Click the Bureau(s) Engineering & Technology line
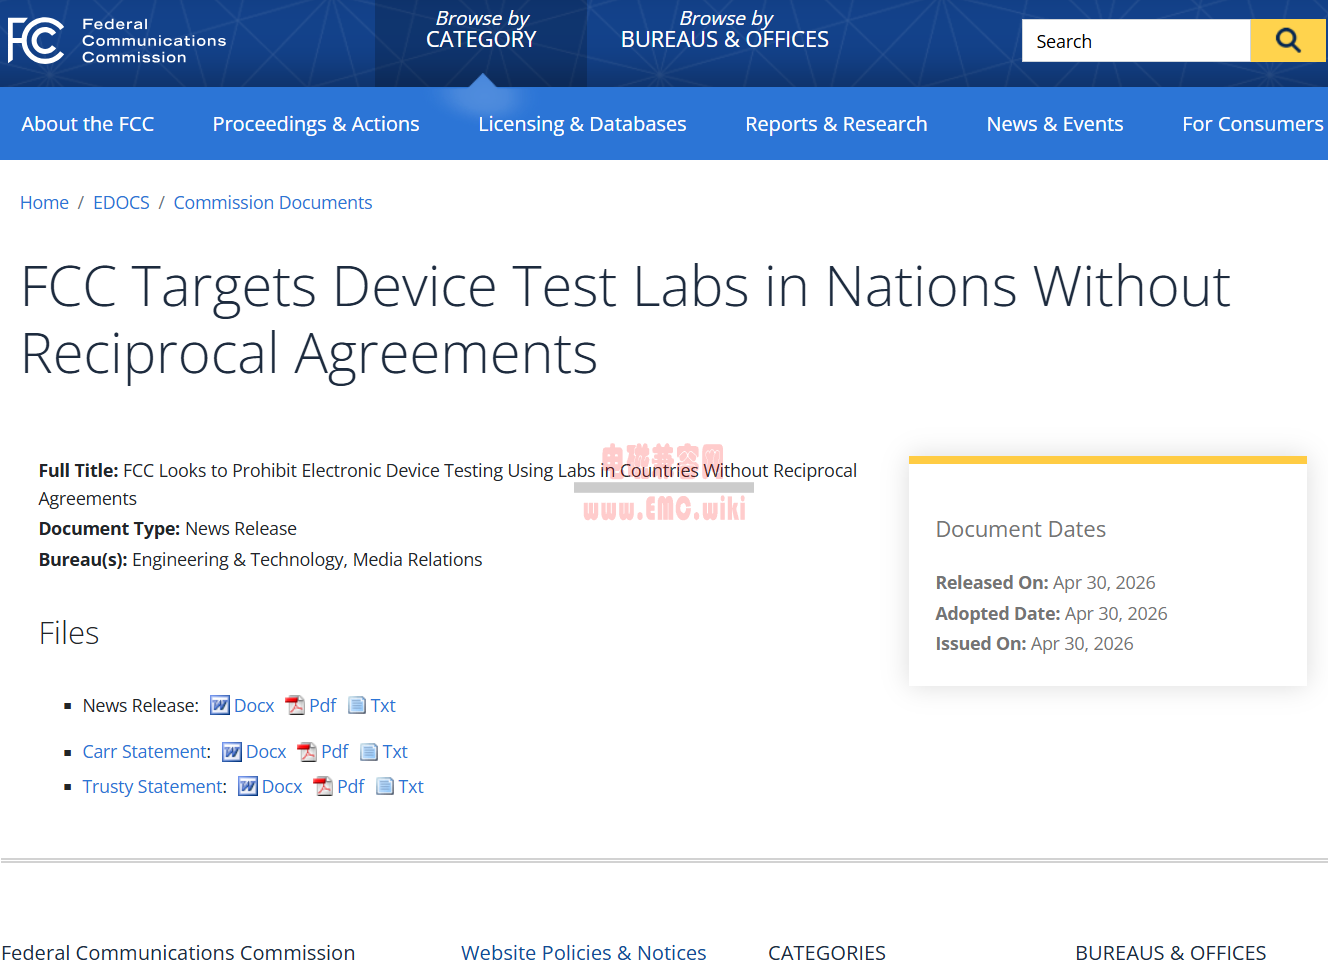Screen dimensions: 1328x962 (260, 560)
